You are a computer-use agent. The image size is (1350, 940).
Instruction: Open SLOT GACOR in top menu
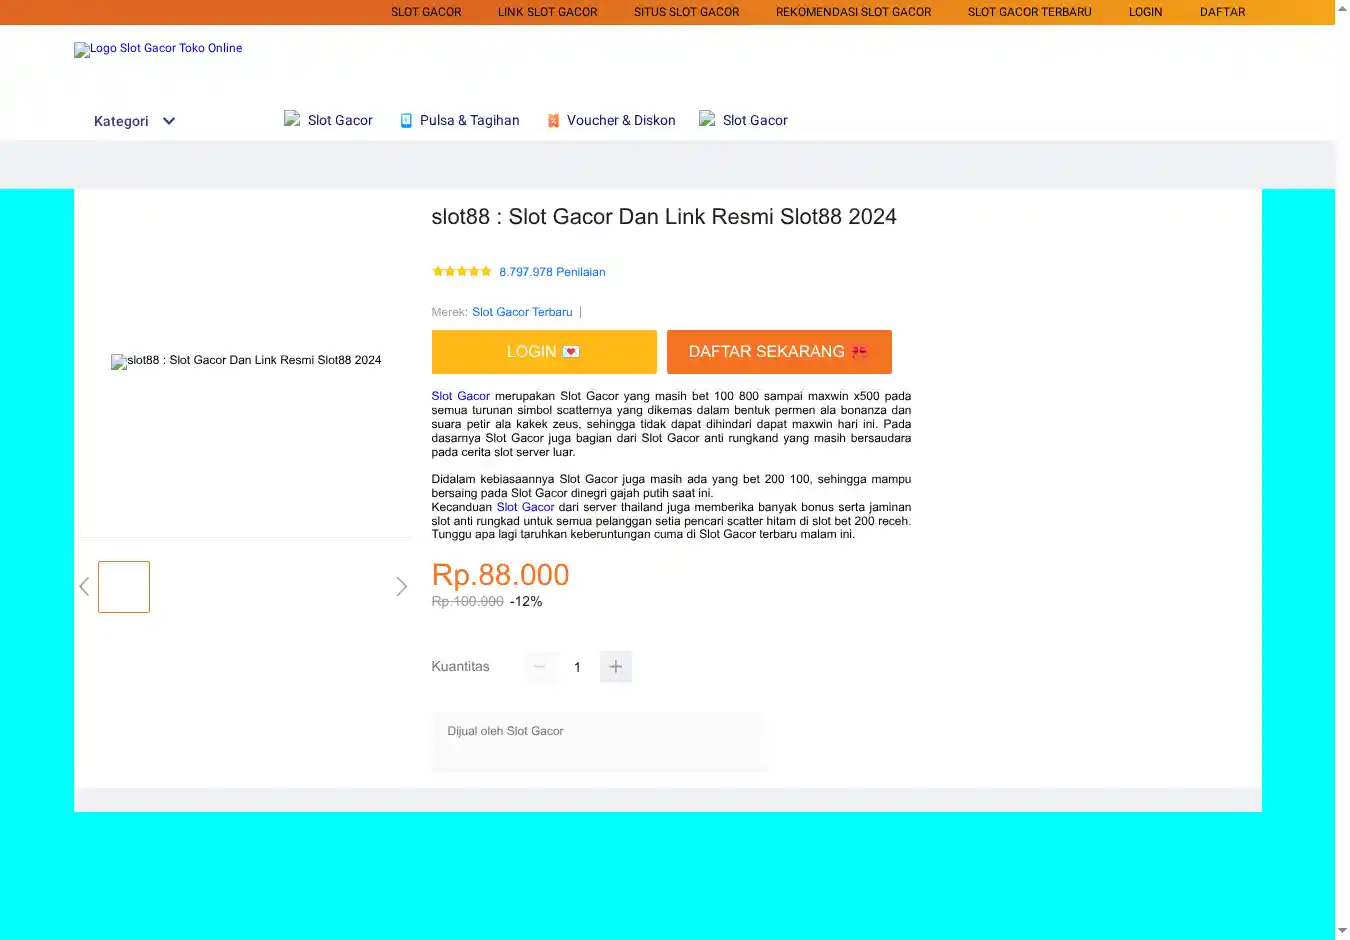click(x=426, y=12)
